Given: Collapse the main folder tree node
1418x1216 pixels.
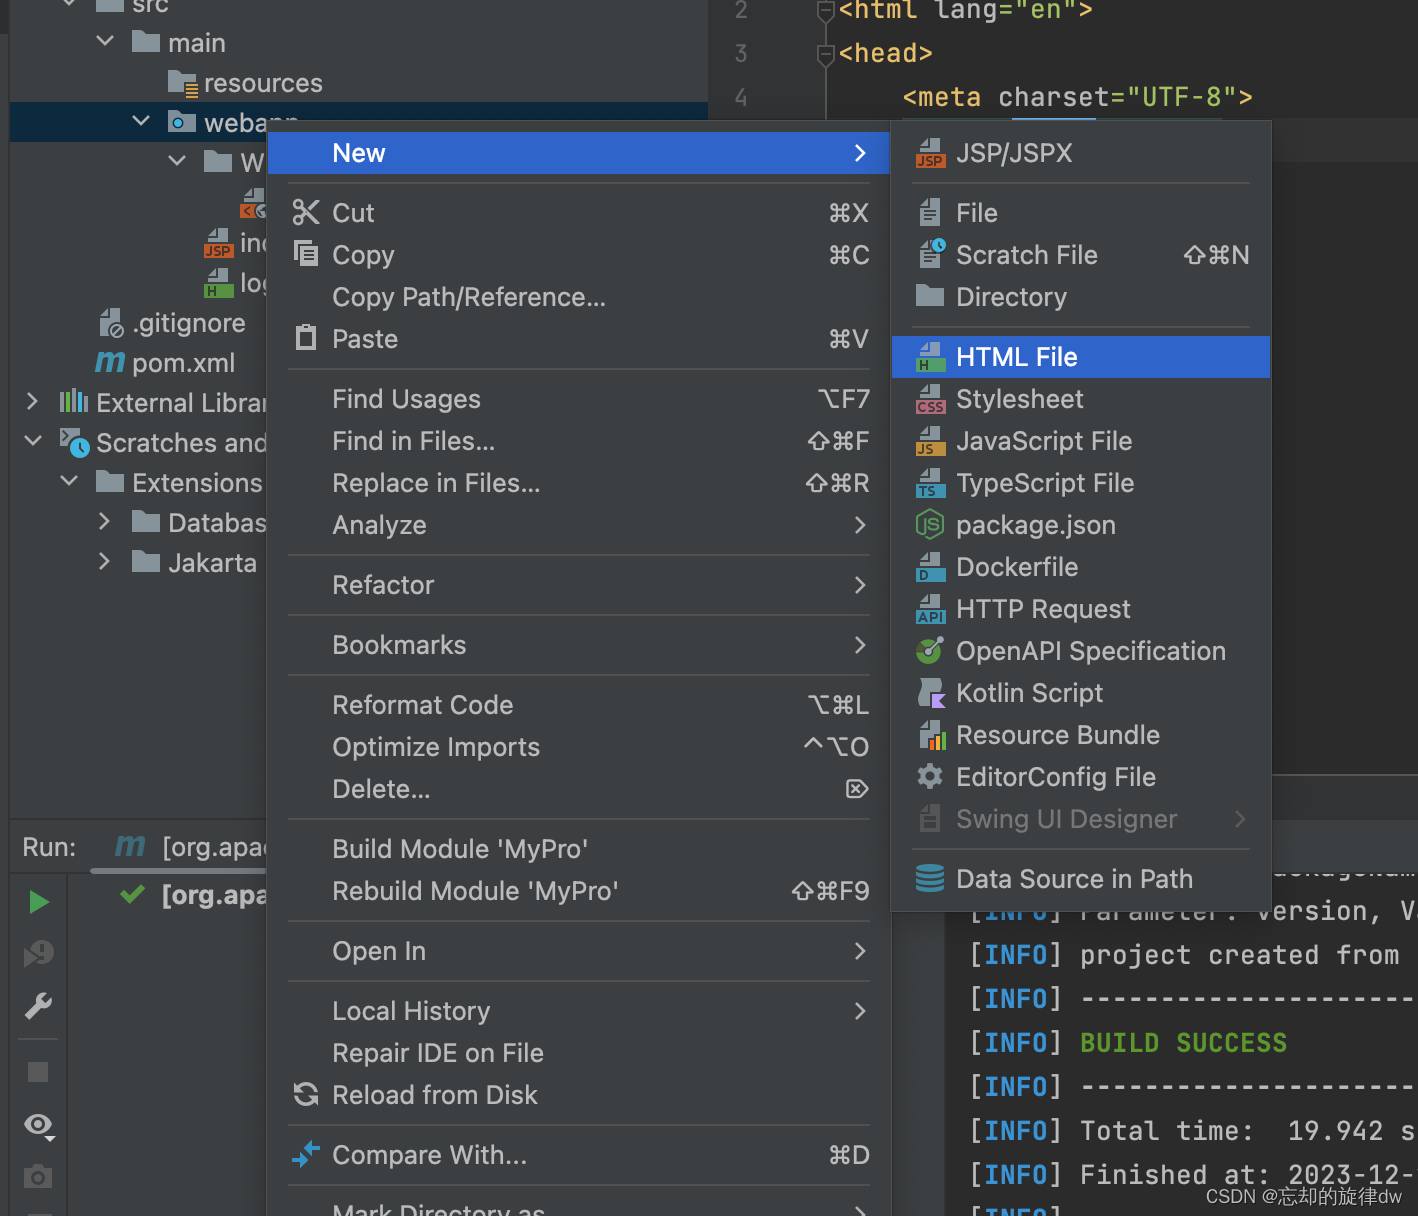Looking at the screenshot, I should [105, 41].
